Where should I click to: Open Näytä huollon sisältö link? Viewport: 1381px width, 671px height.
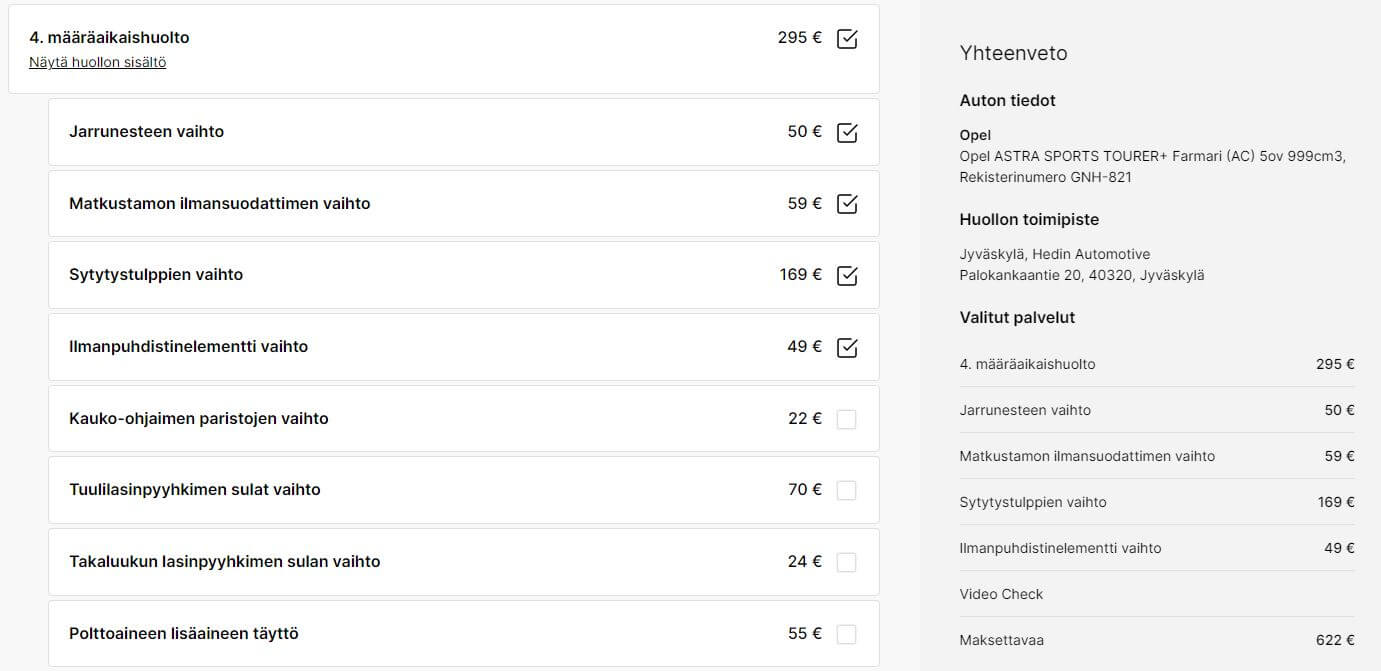click(97, 62)
